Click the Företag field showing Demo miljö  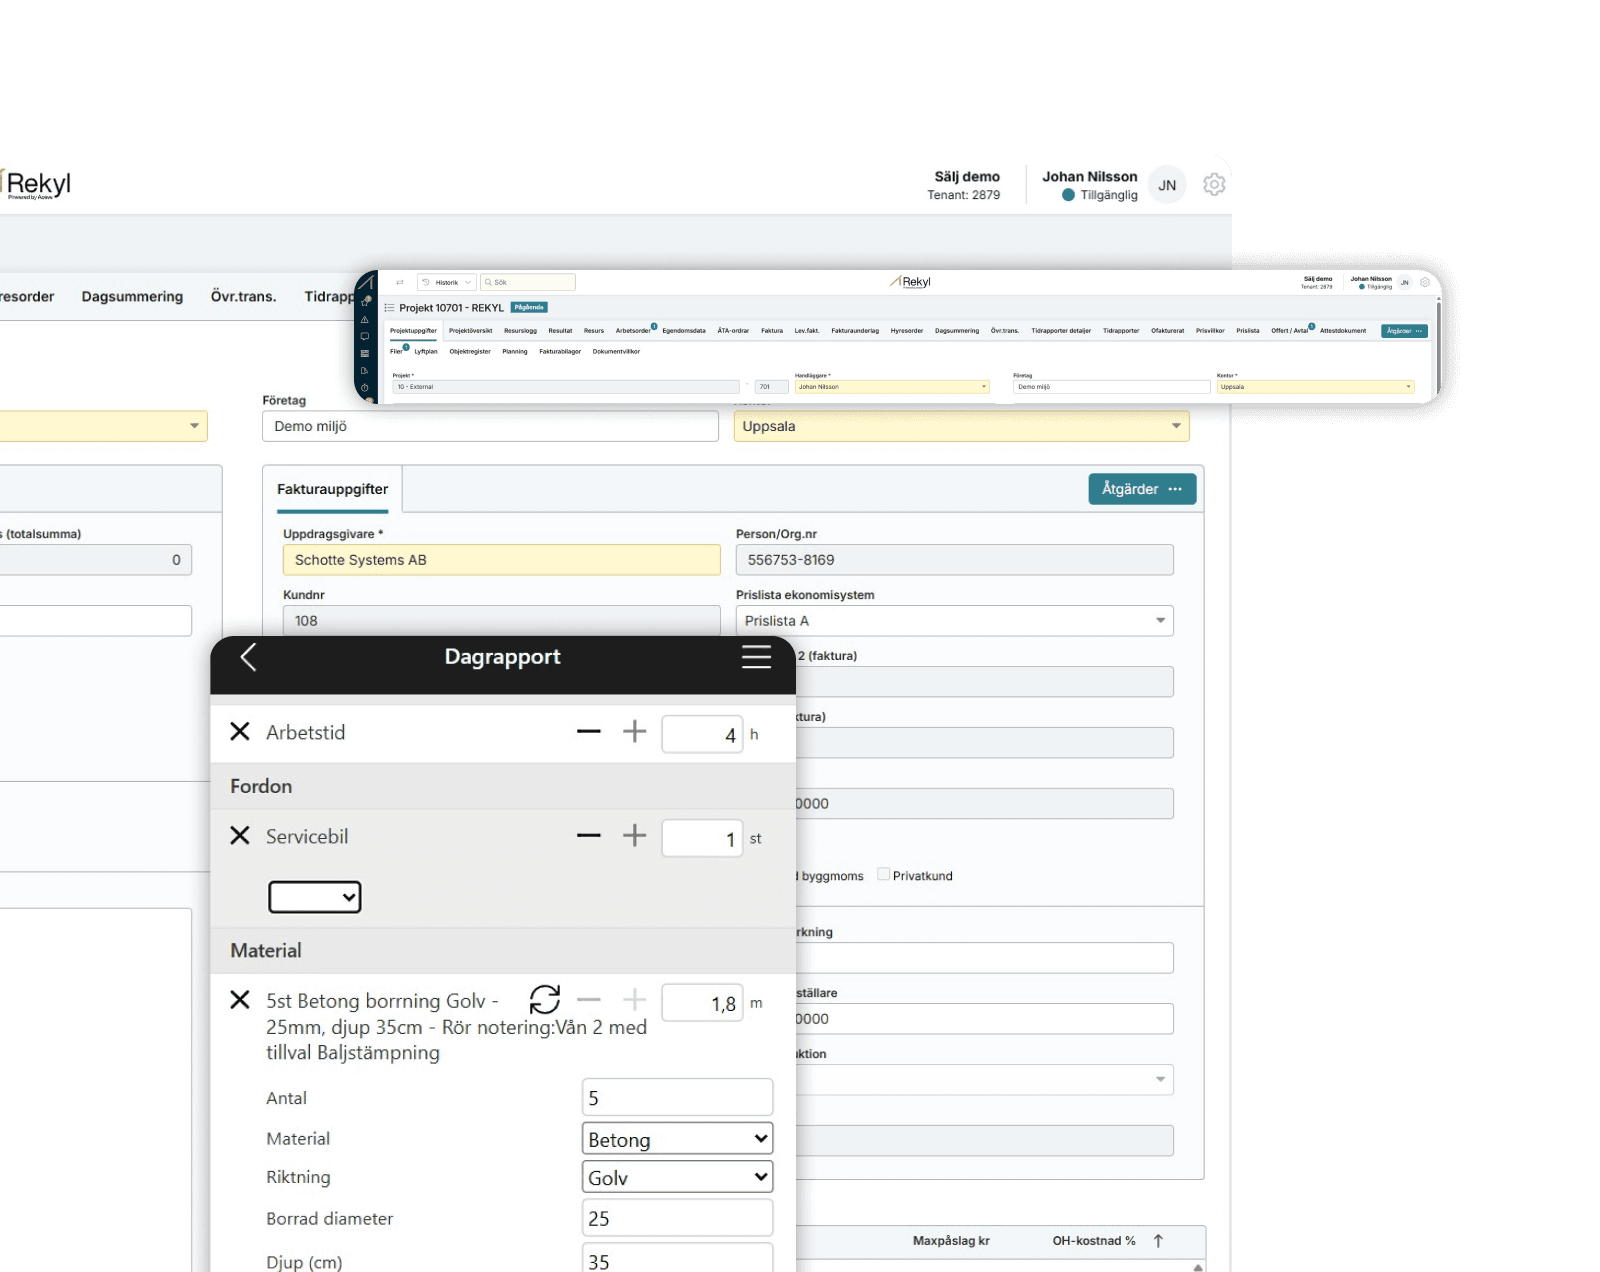click(x=490, y=426)
